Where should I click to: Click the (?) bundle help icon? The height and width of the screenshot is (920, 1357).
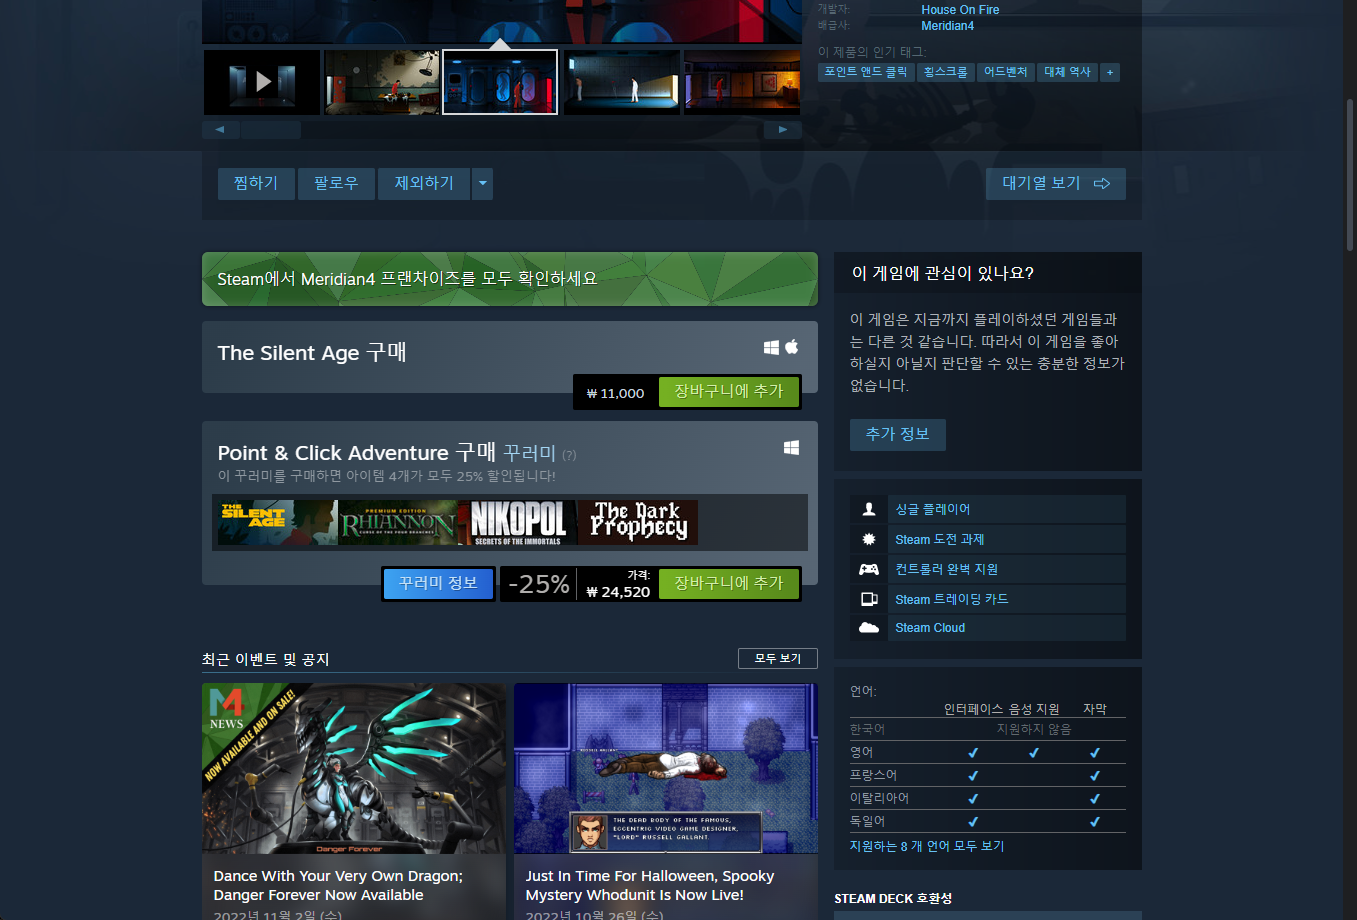click(x=569, y=455)
